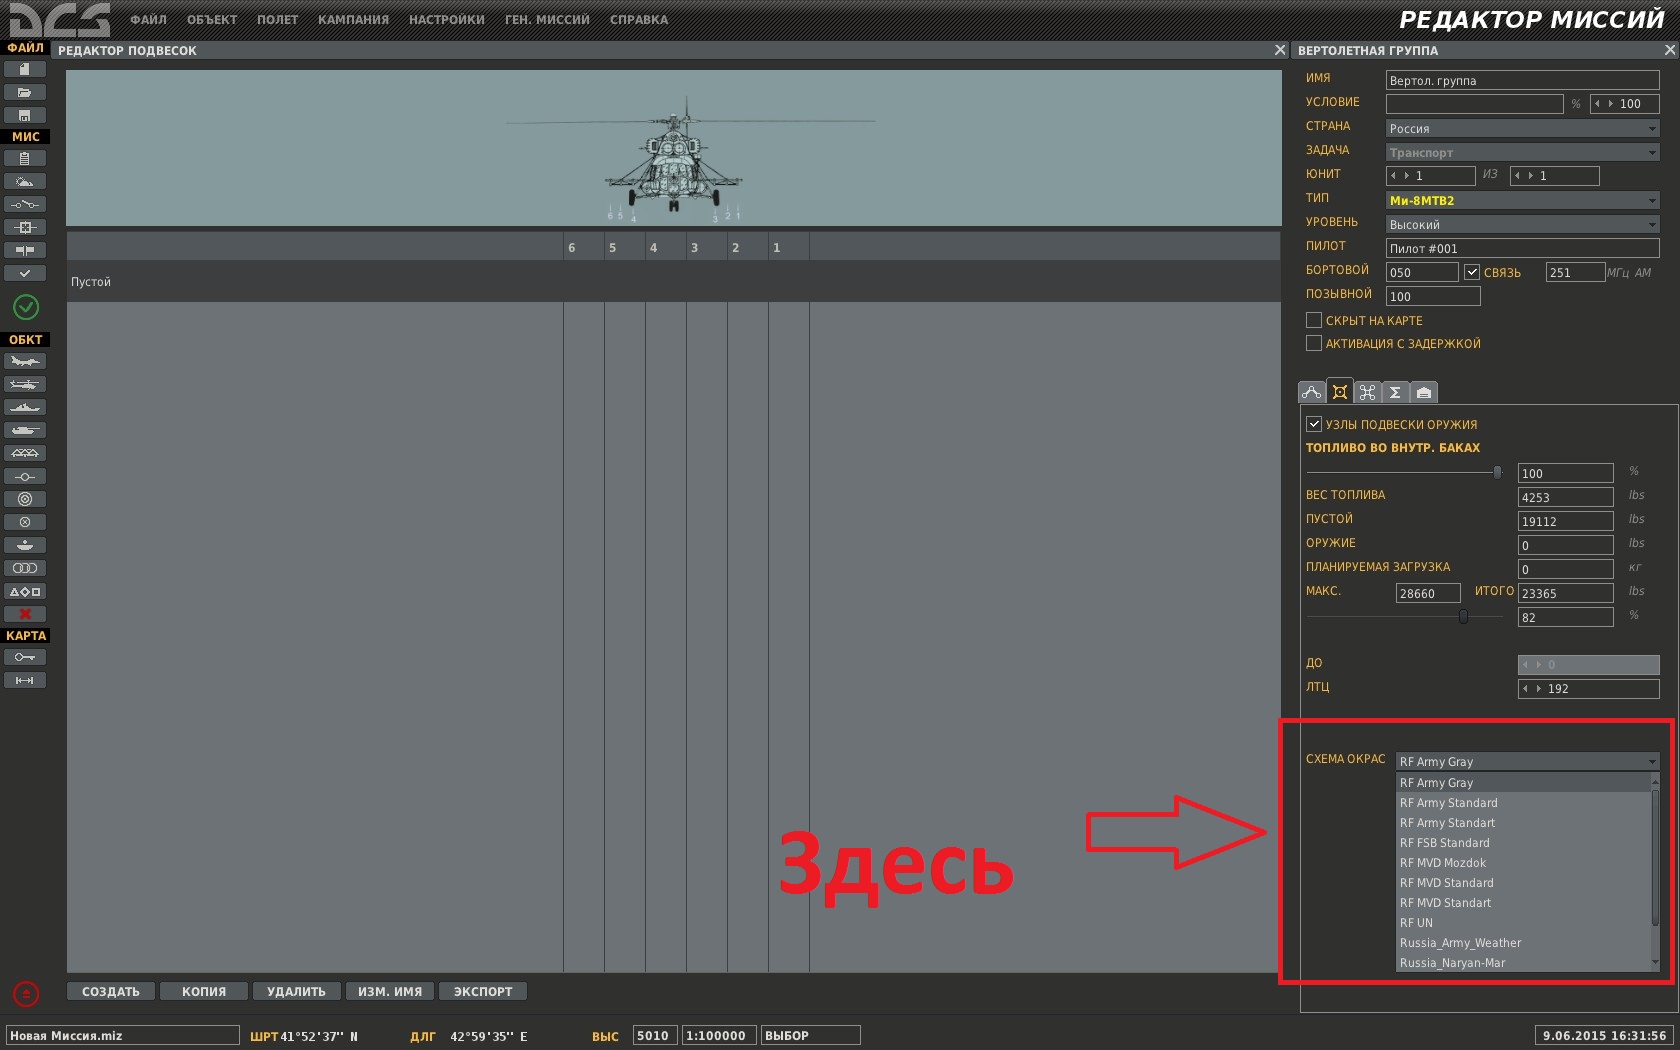
Task: Open the КАМПАНИЯ menu
Action: click(x=353, y=19)
